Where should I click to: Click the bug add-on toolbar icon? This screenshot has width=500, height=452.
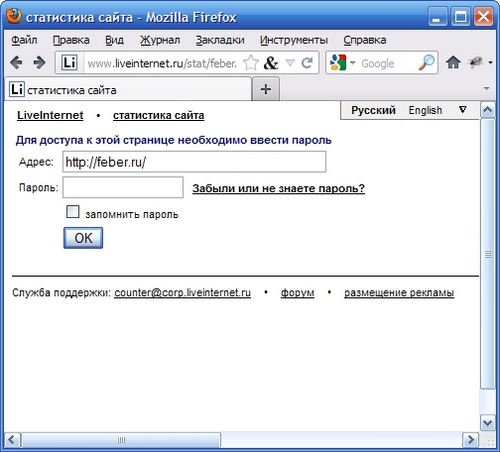[476, 62]
